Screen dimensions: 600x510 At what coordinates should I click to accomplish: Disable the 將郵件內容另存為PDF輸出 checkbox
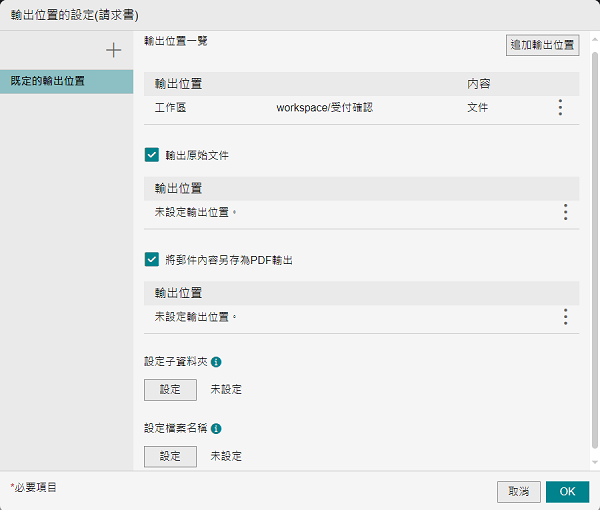click(152, 260)
